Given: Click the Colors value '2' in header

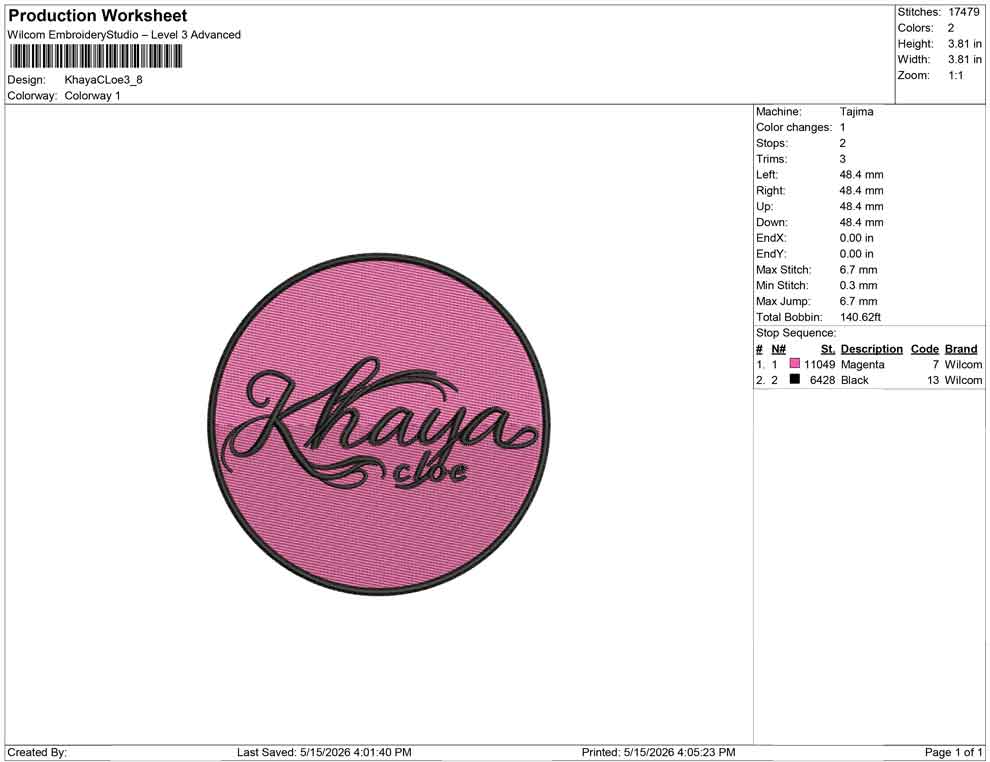Looking at the screenshot, I should point(951,28).
